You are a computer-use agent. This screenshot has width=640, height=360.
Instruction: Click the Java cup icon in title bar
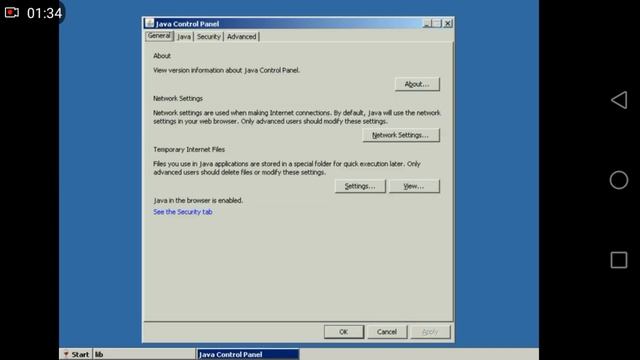coord(149,23)
